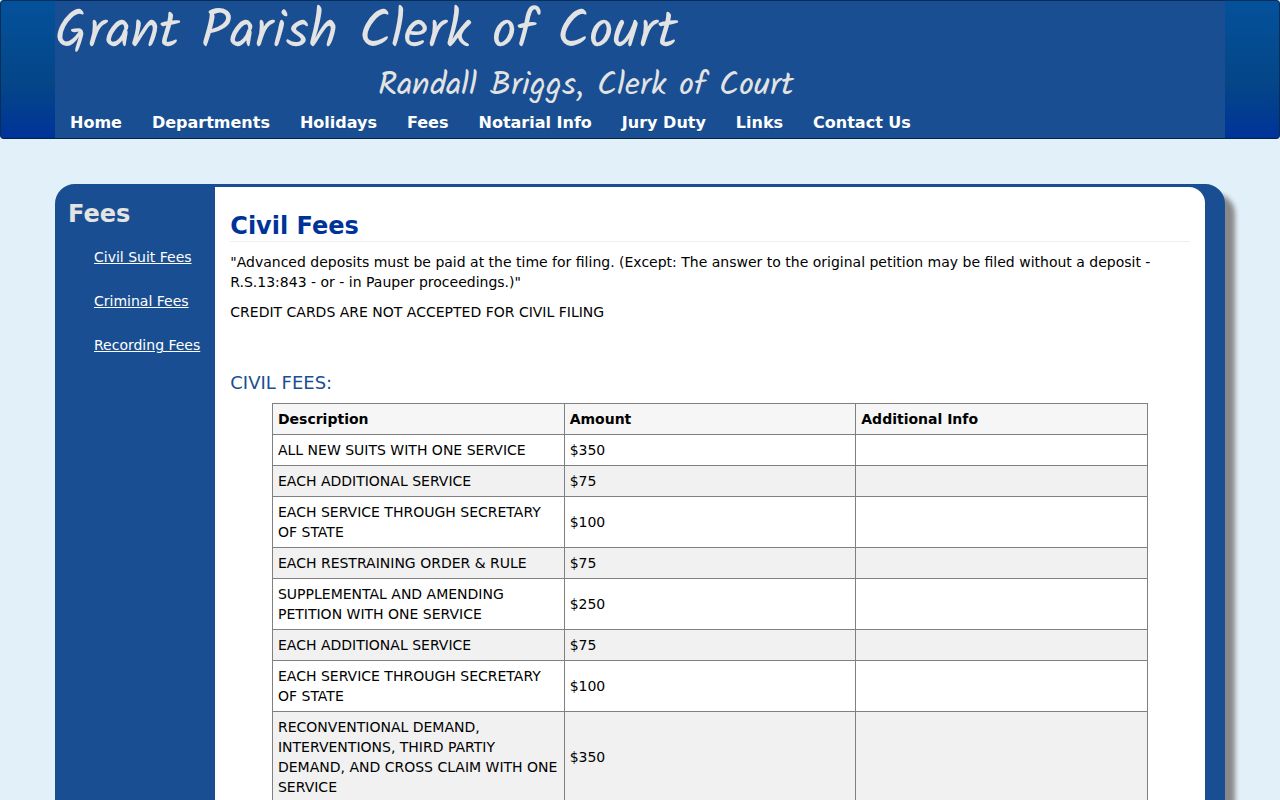Click ALL NEW SUITS WITH ONE SERVICE cell
The image size is (1280, 800).
(418, 450)
